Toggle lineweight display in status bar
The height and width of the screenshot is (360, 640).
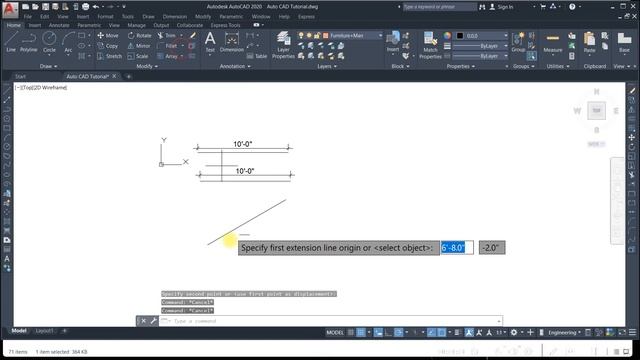(x=458, y=332)
